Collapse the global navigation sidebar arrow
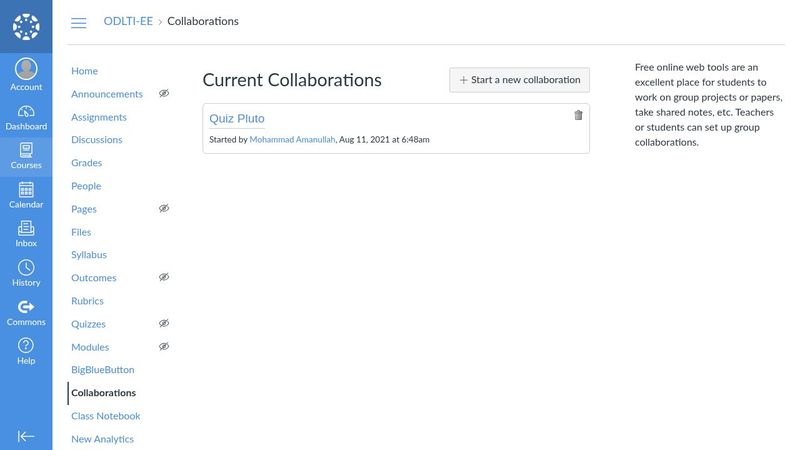This screenshot has height=450, width=800. click(x=26, y=436)
